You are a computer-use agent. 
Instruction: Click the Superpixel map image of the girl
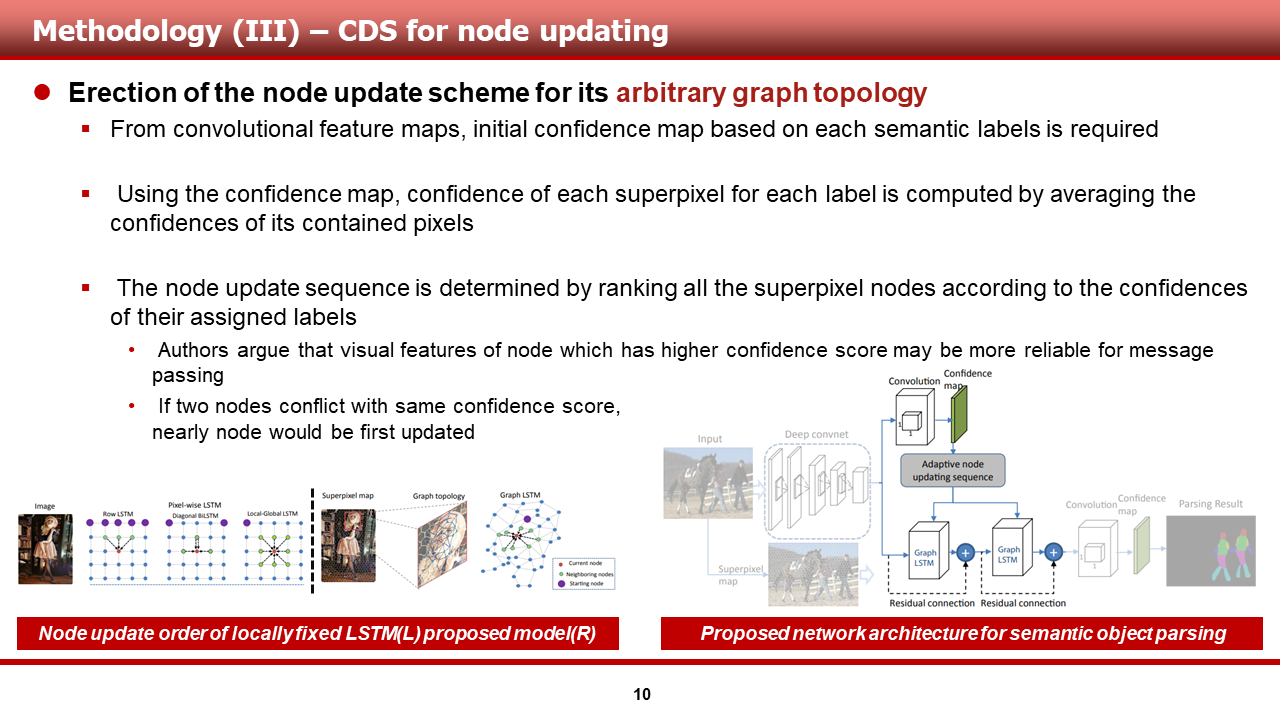[x=348, y=545]
